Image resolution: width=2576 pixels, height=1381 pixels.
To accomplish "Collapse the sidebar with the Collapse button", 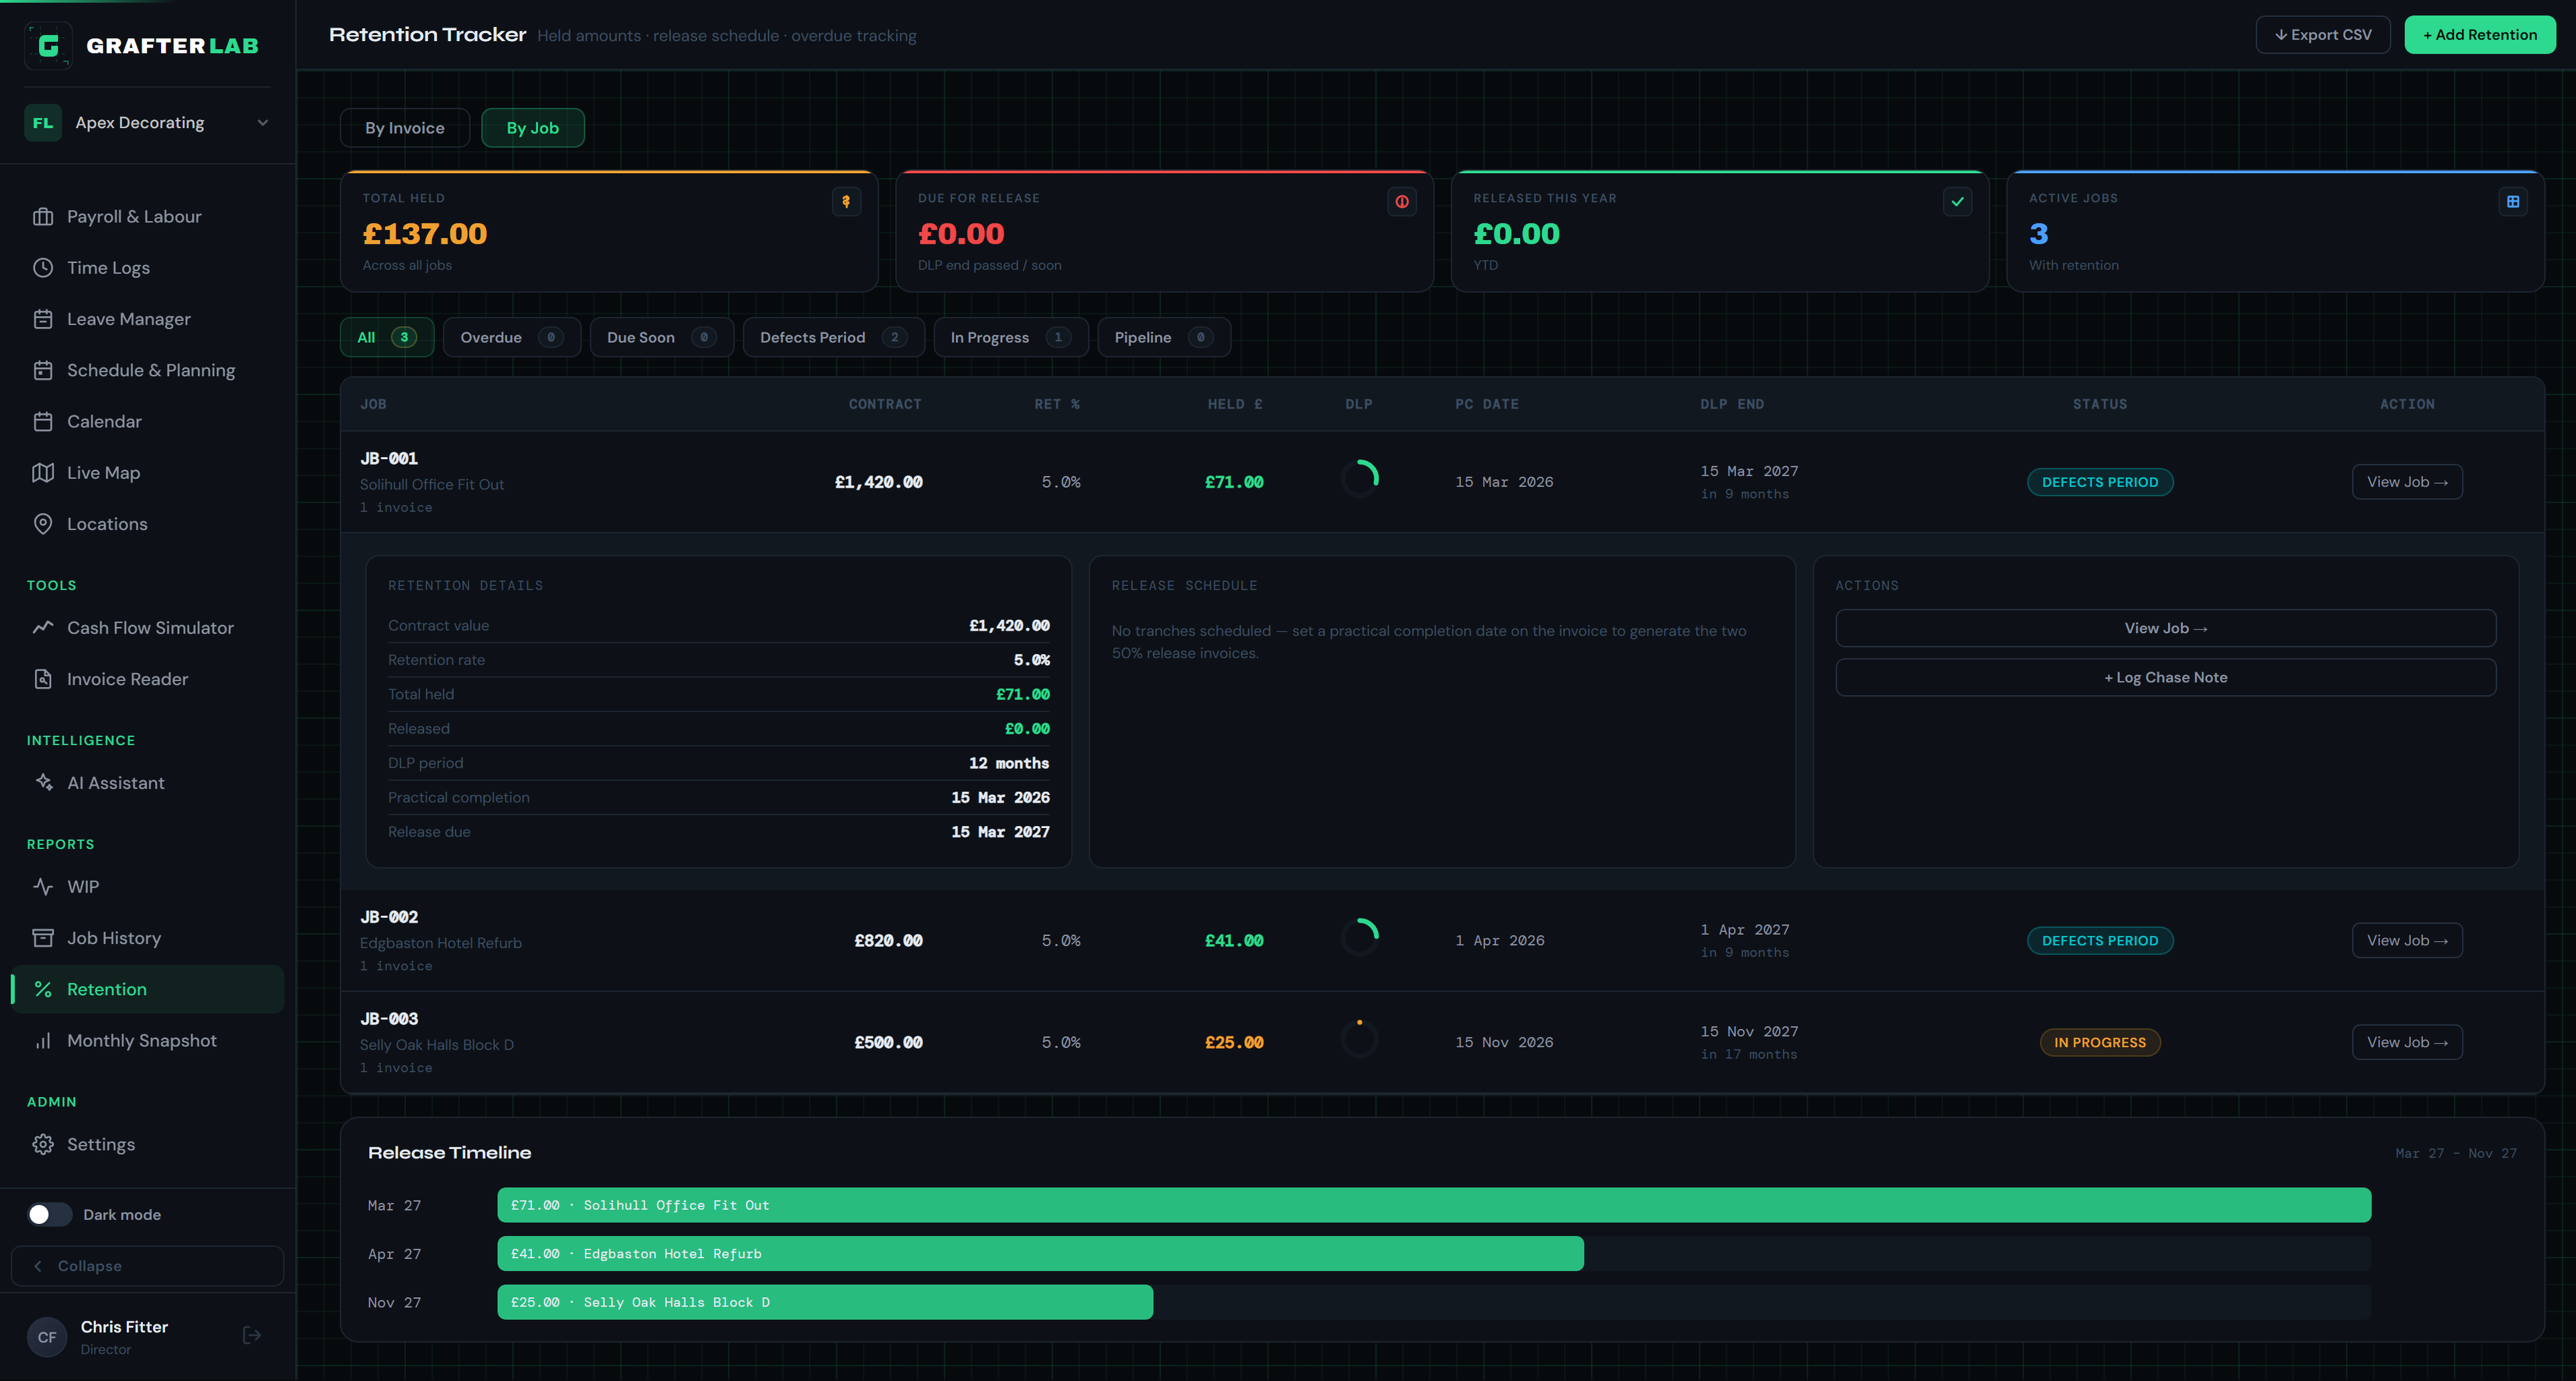I will 148,1266.
